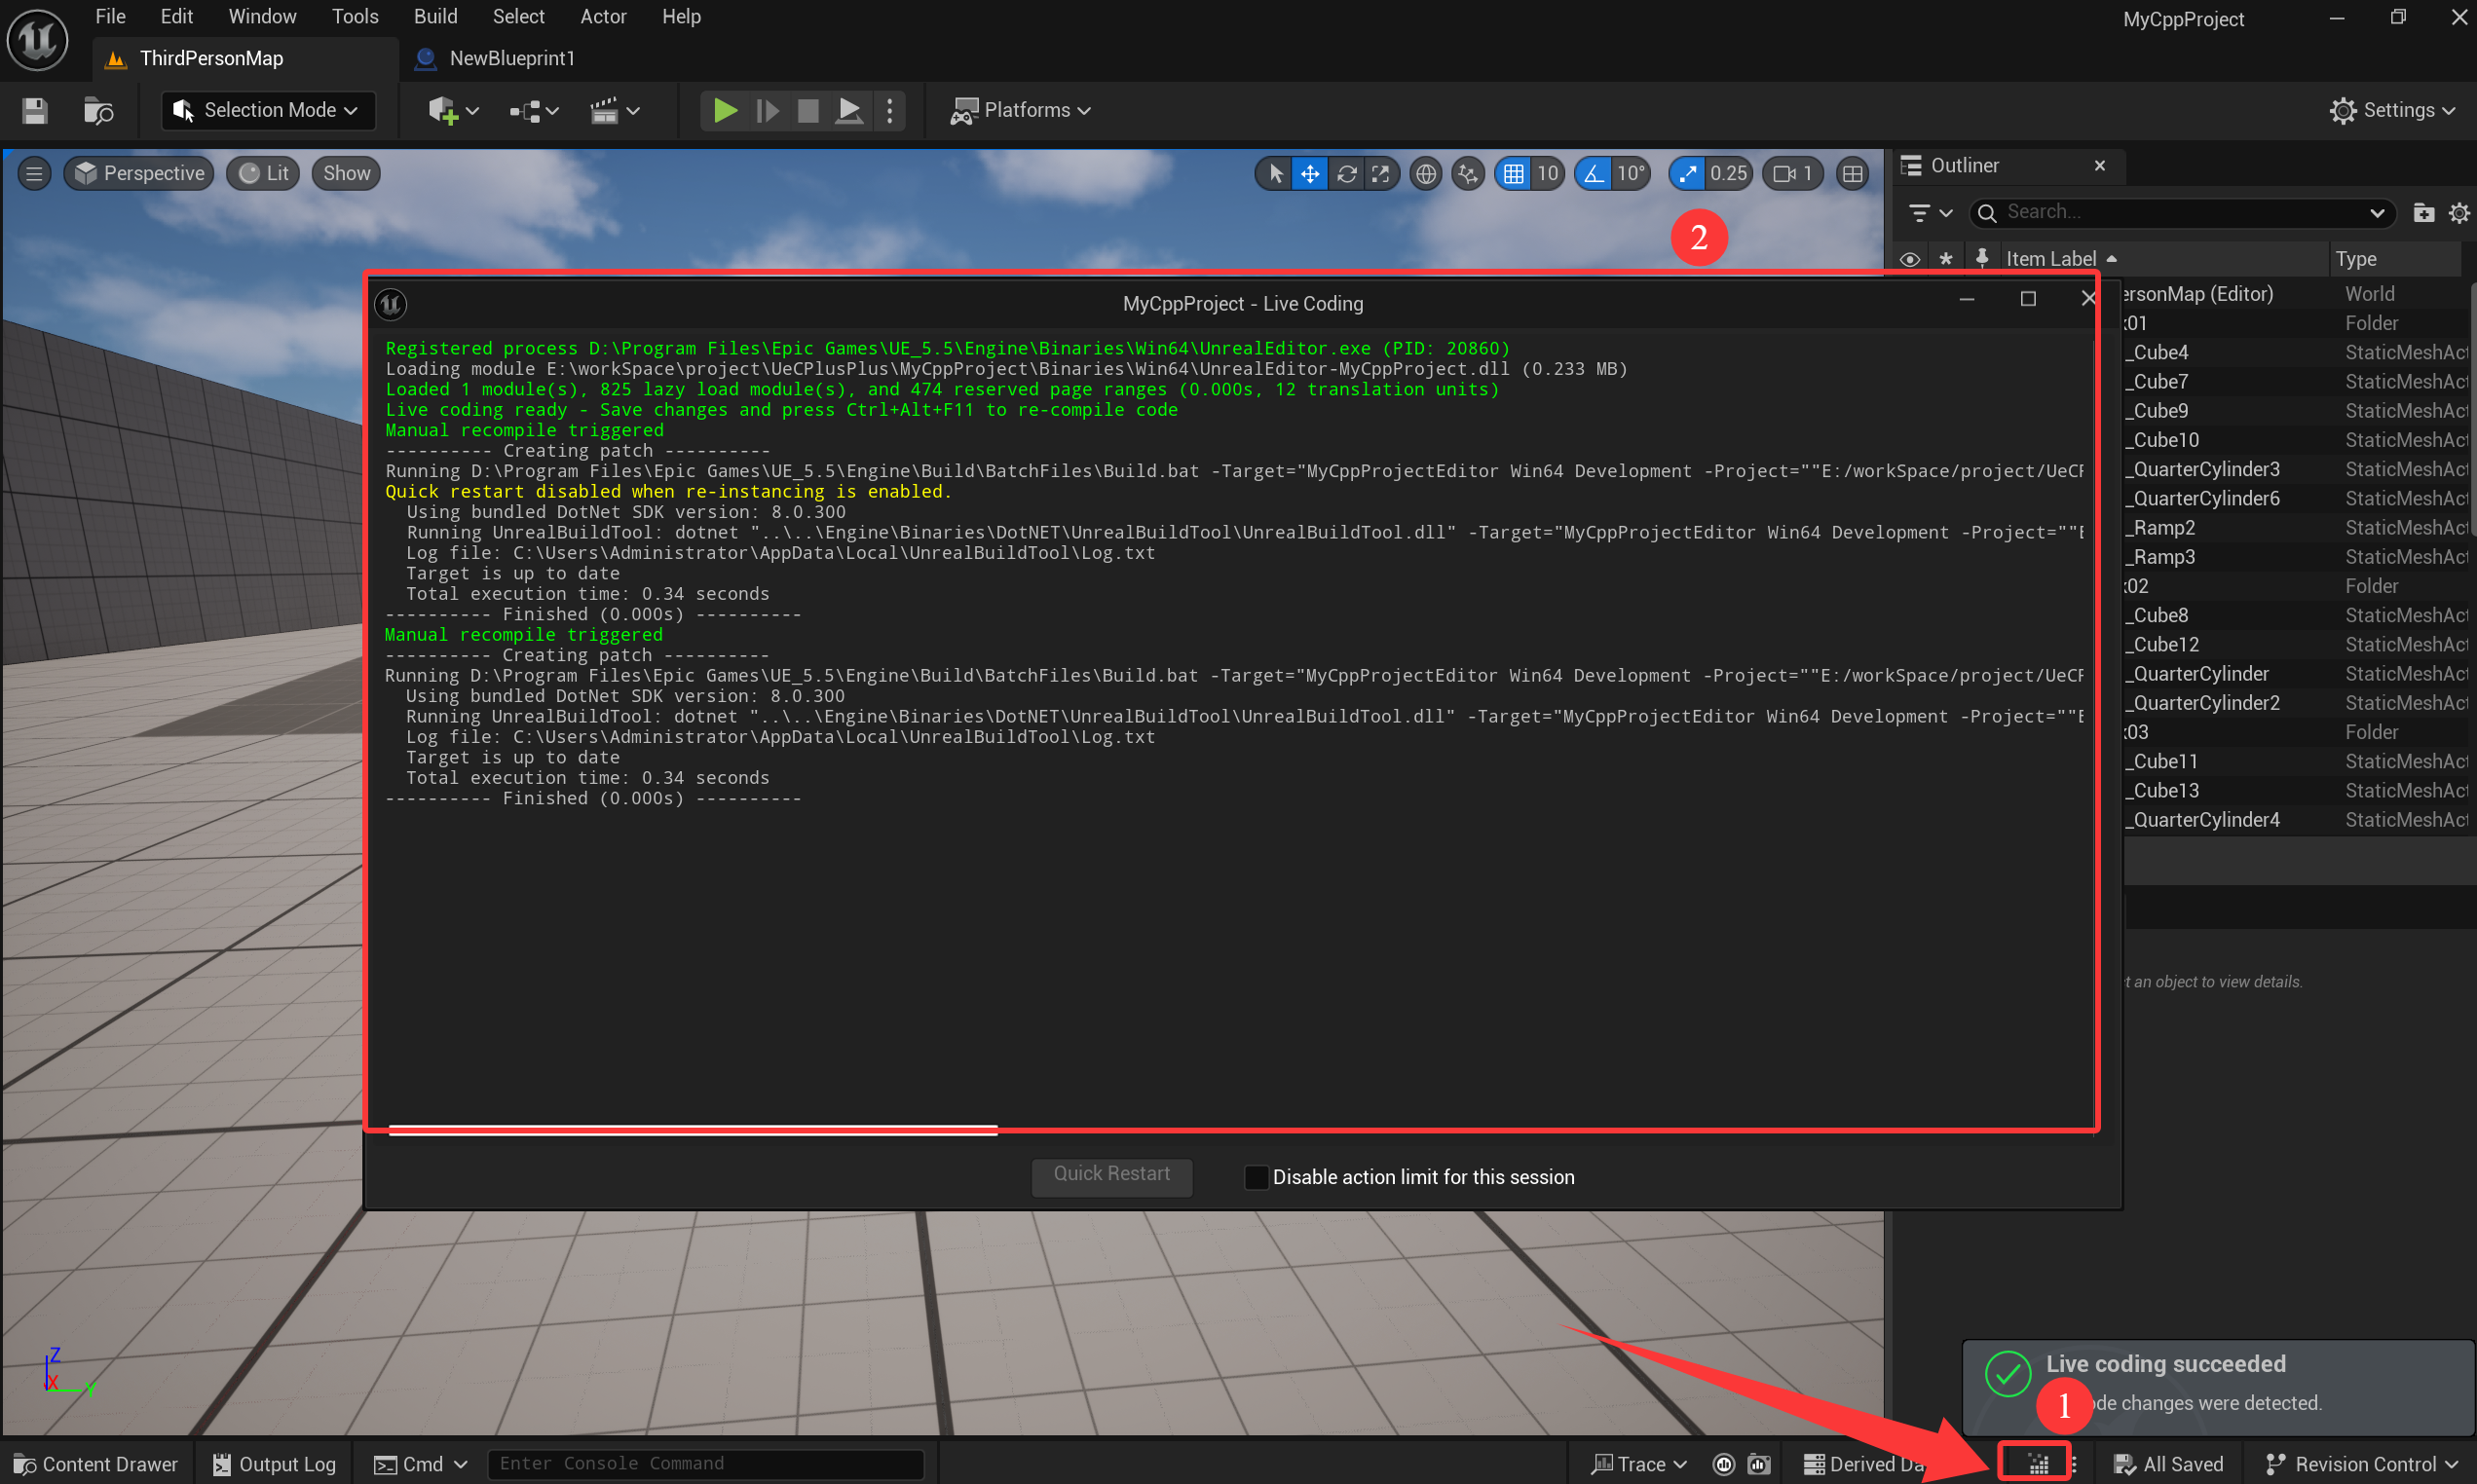Click the Quick Restart button
Viewport: 2477px width, 1484px height.
tap(1111, 1174)
